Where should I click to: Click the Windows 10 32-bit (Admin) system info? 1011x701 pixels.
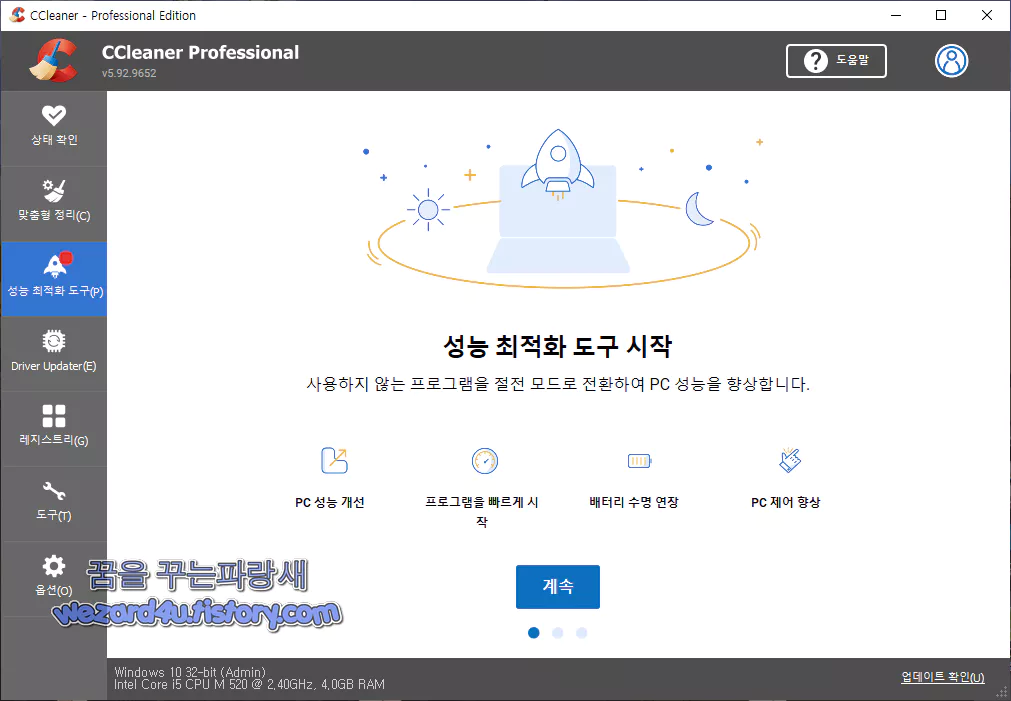[190, 672]
